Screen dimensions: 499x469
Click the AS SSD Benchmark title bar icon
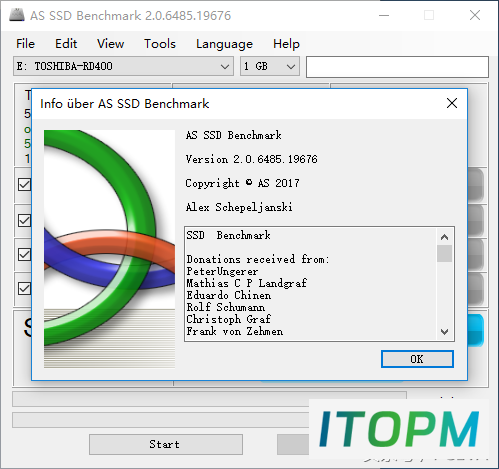pos(17,15)
